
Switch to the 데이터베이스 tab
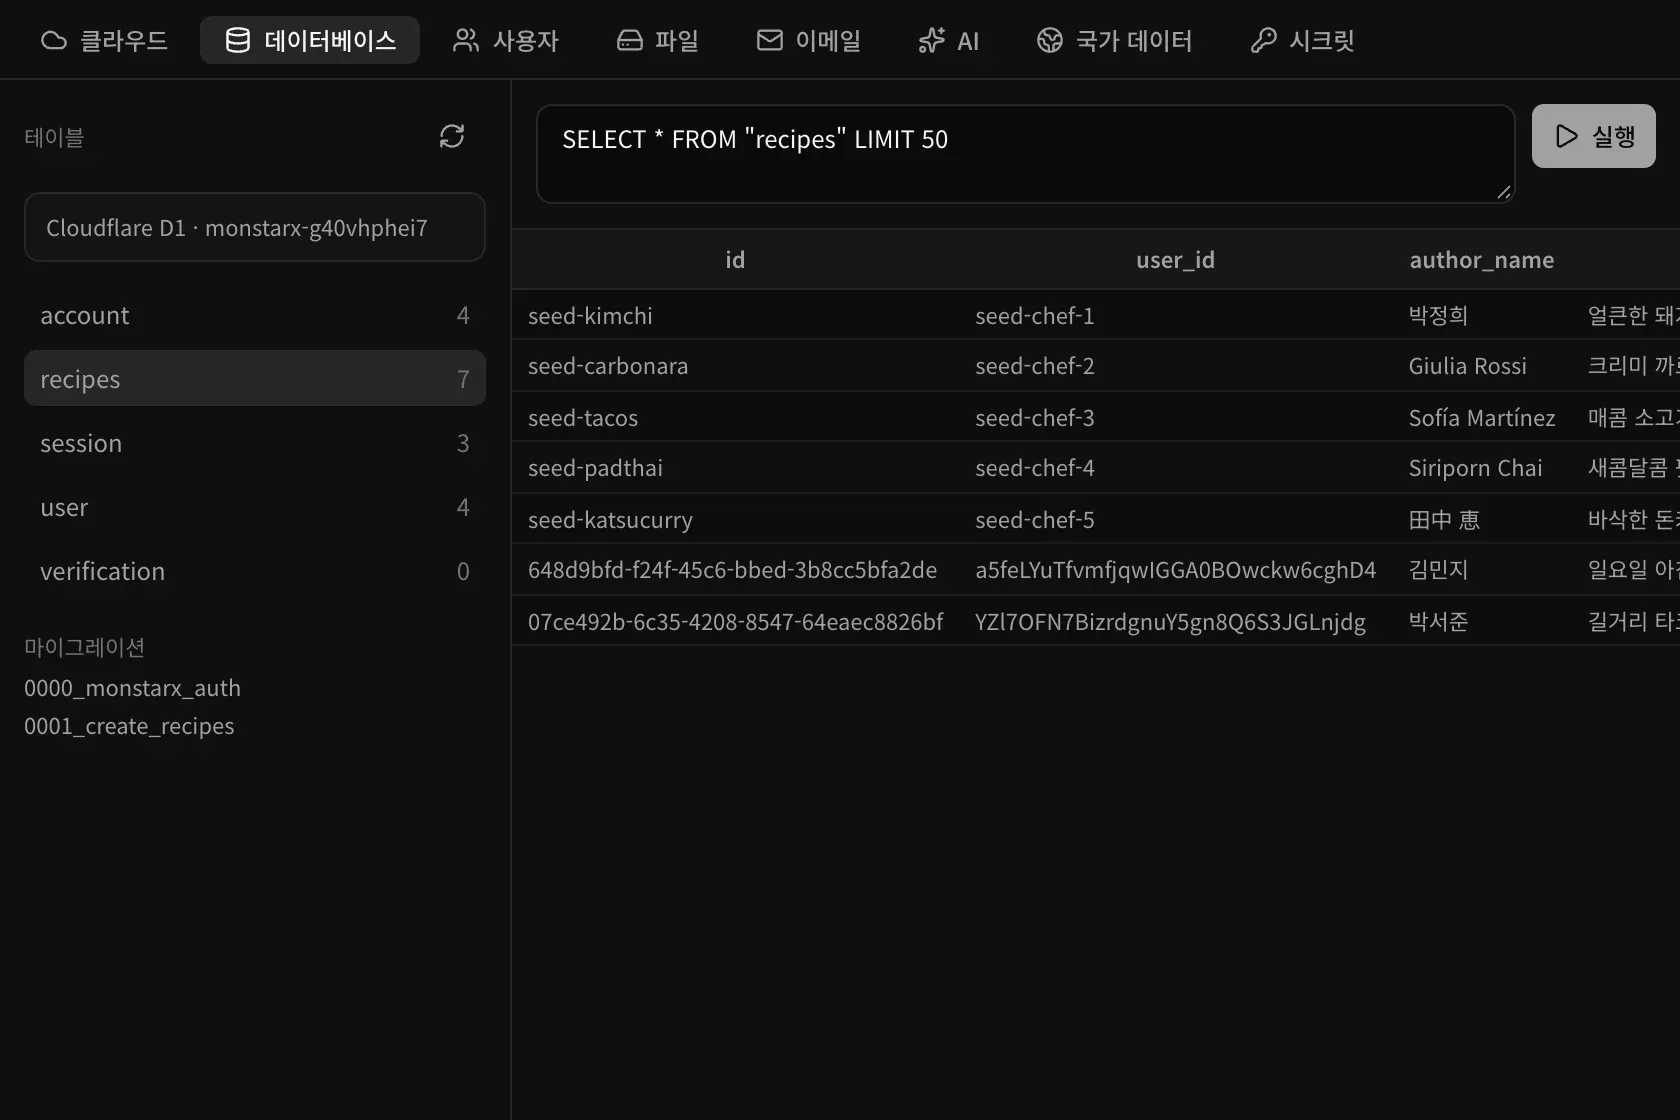[x=310, y=41]
